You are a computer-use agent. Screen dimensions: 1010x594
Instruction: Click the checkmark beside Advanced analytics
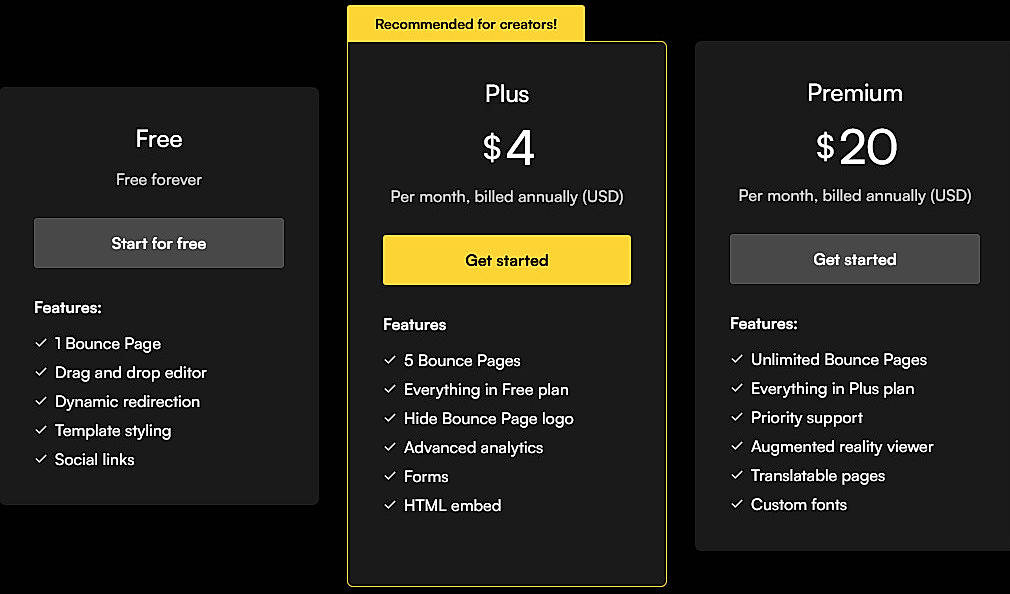click(x=389, y=447)
